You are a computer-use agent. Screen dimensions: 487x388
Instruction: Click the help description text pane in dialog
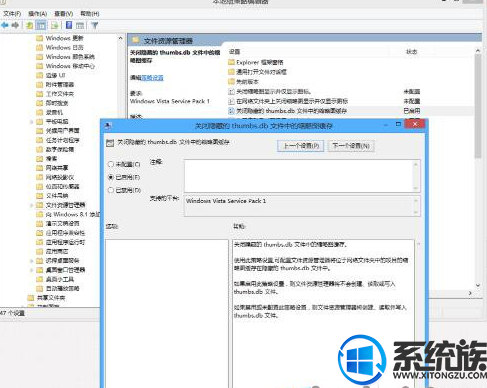[x=323, y=313]
